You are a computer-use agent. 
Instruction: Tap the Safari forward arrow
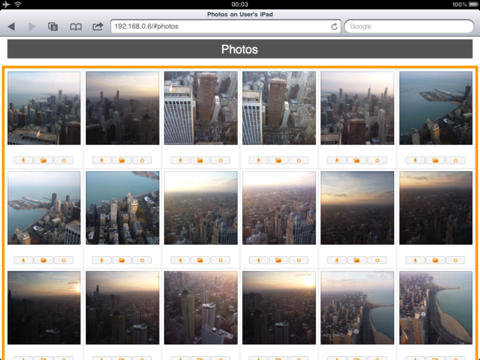point(32,26)
